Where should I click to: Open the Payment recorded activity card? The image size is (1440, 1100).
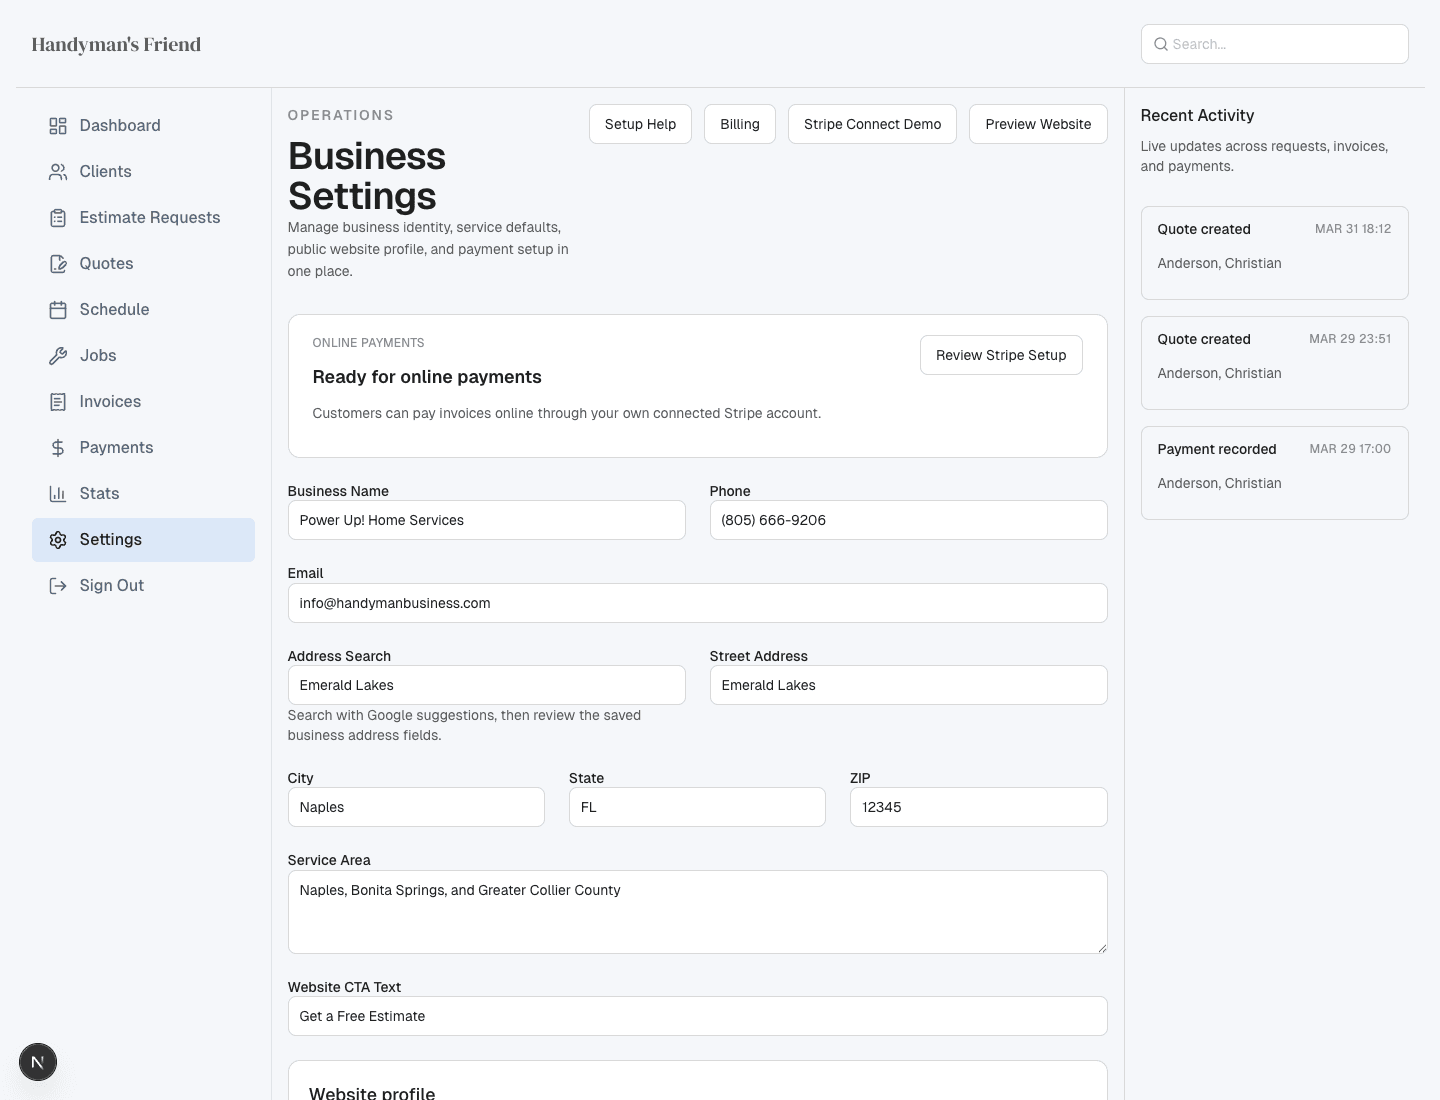point(1275,473)
